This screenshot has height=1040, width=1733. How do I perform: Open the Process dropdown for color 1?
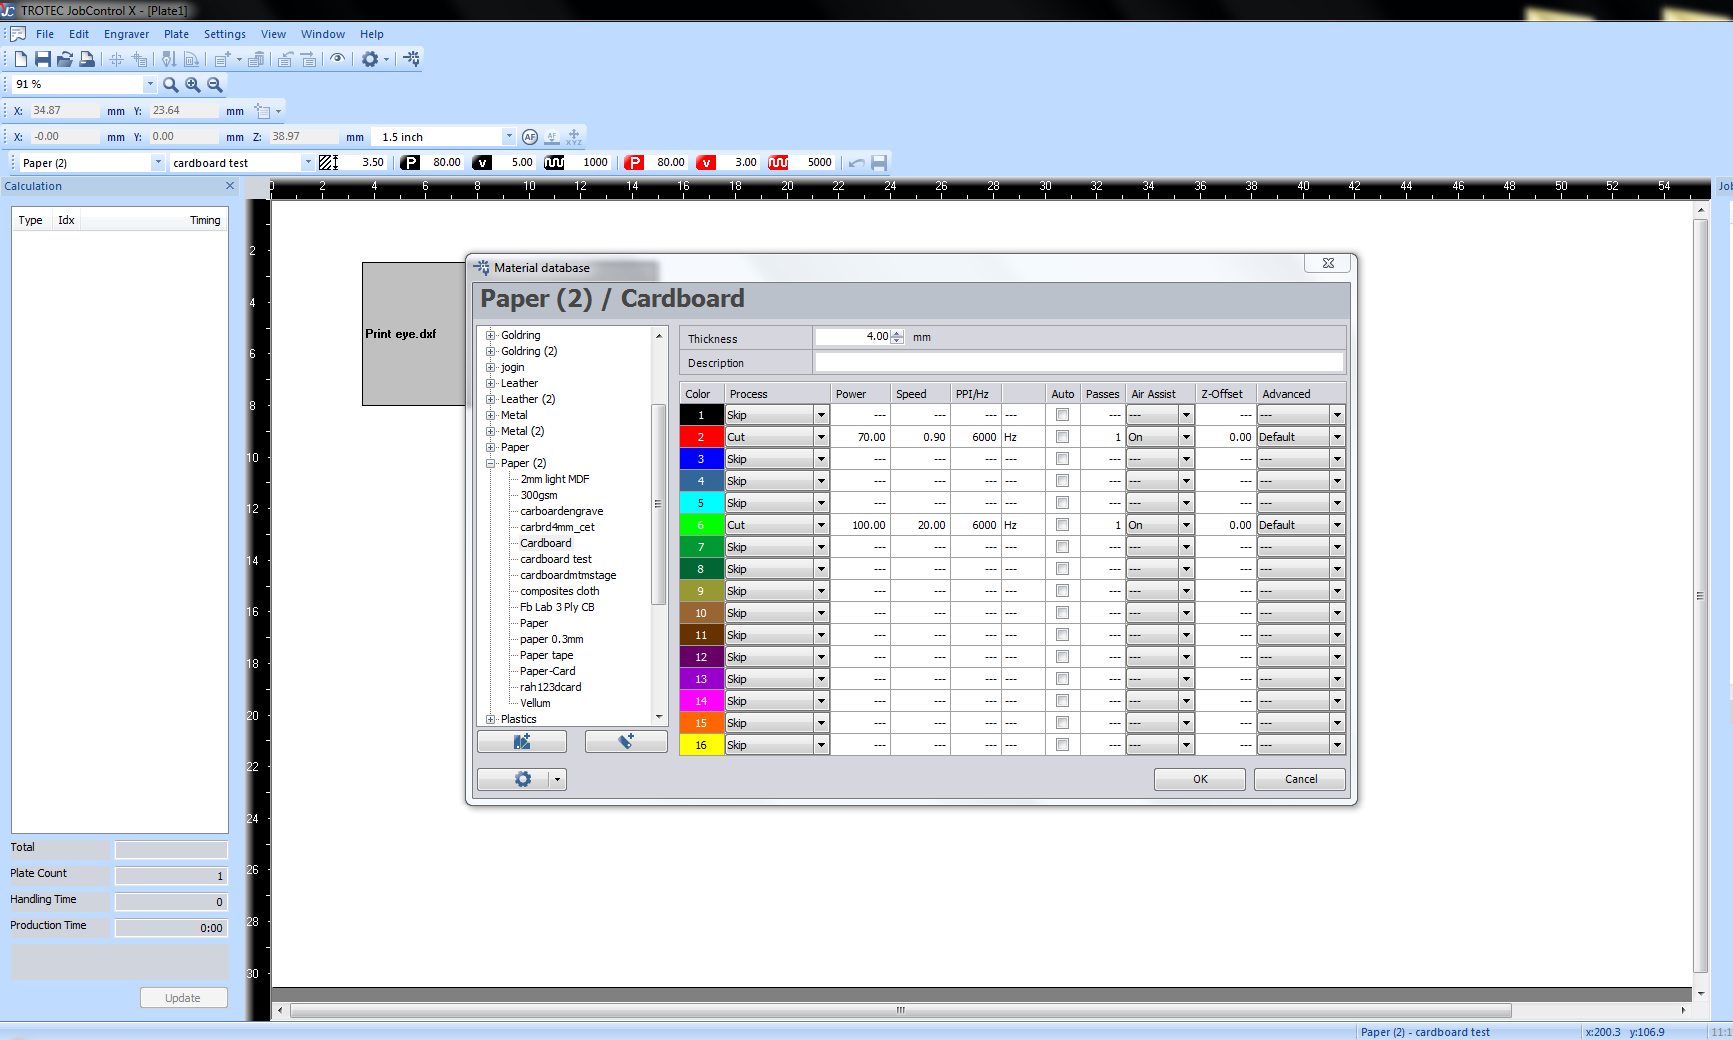coord(821,415)
